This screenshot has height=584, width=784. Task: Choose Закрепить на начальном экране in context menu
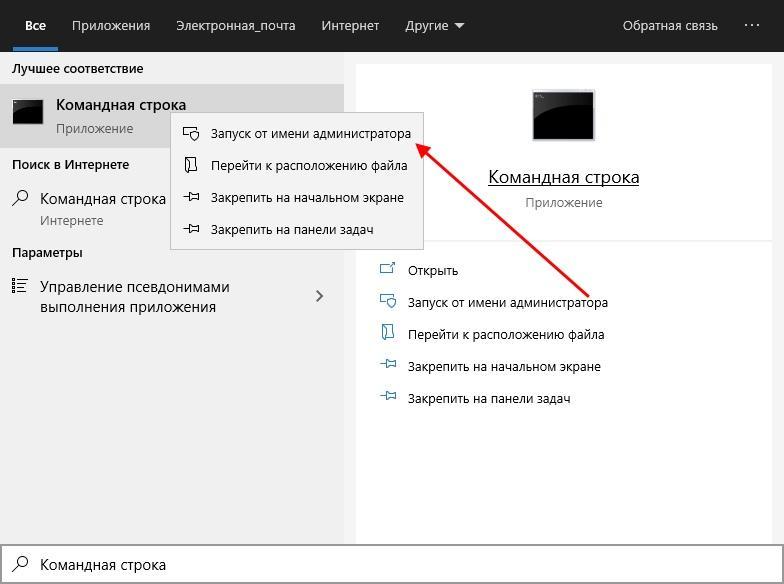pyautogui.click(x=298, y=198)
